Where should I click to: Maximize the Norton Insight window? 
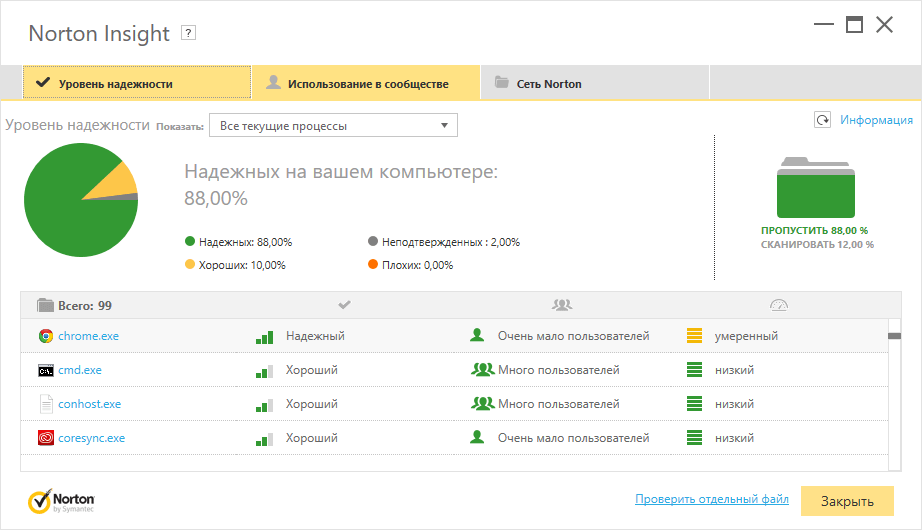(854, 25)
